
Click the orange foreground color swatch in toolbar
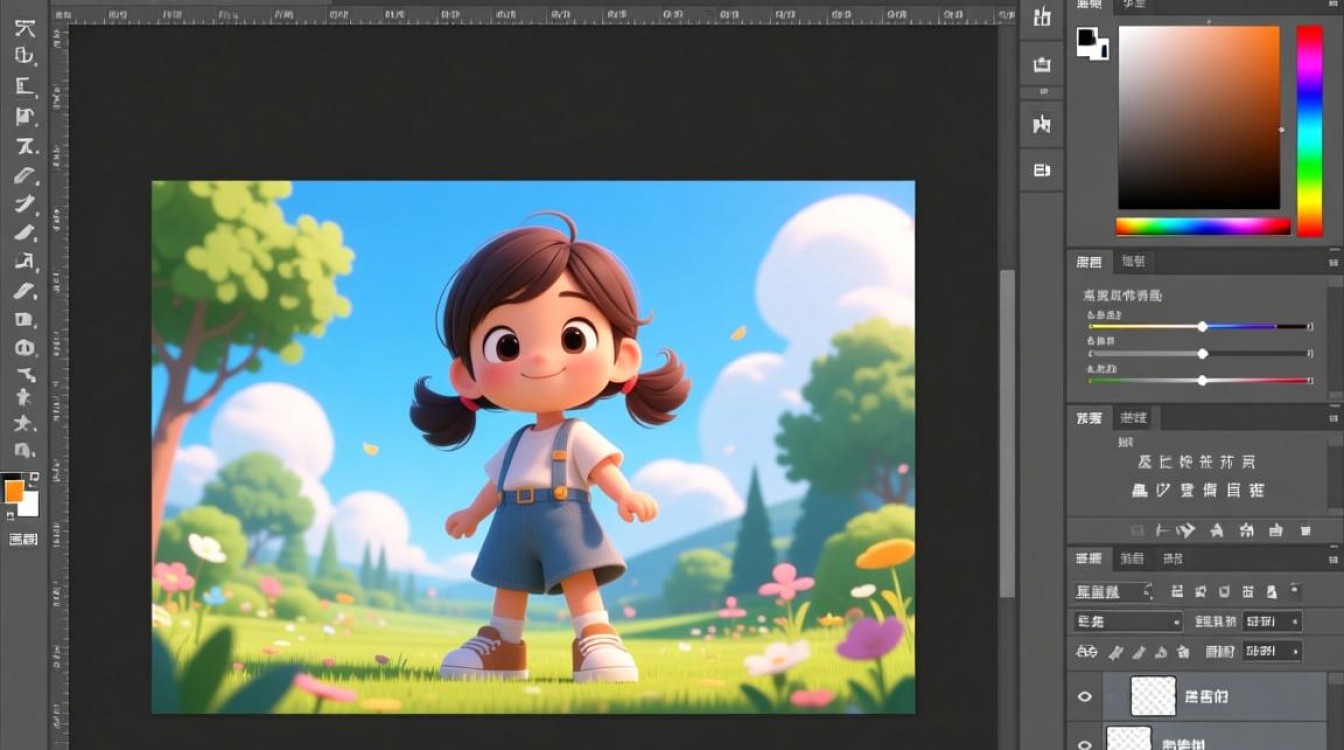coord(13,491)
